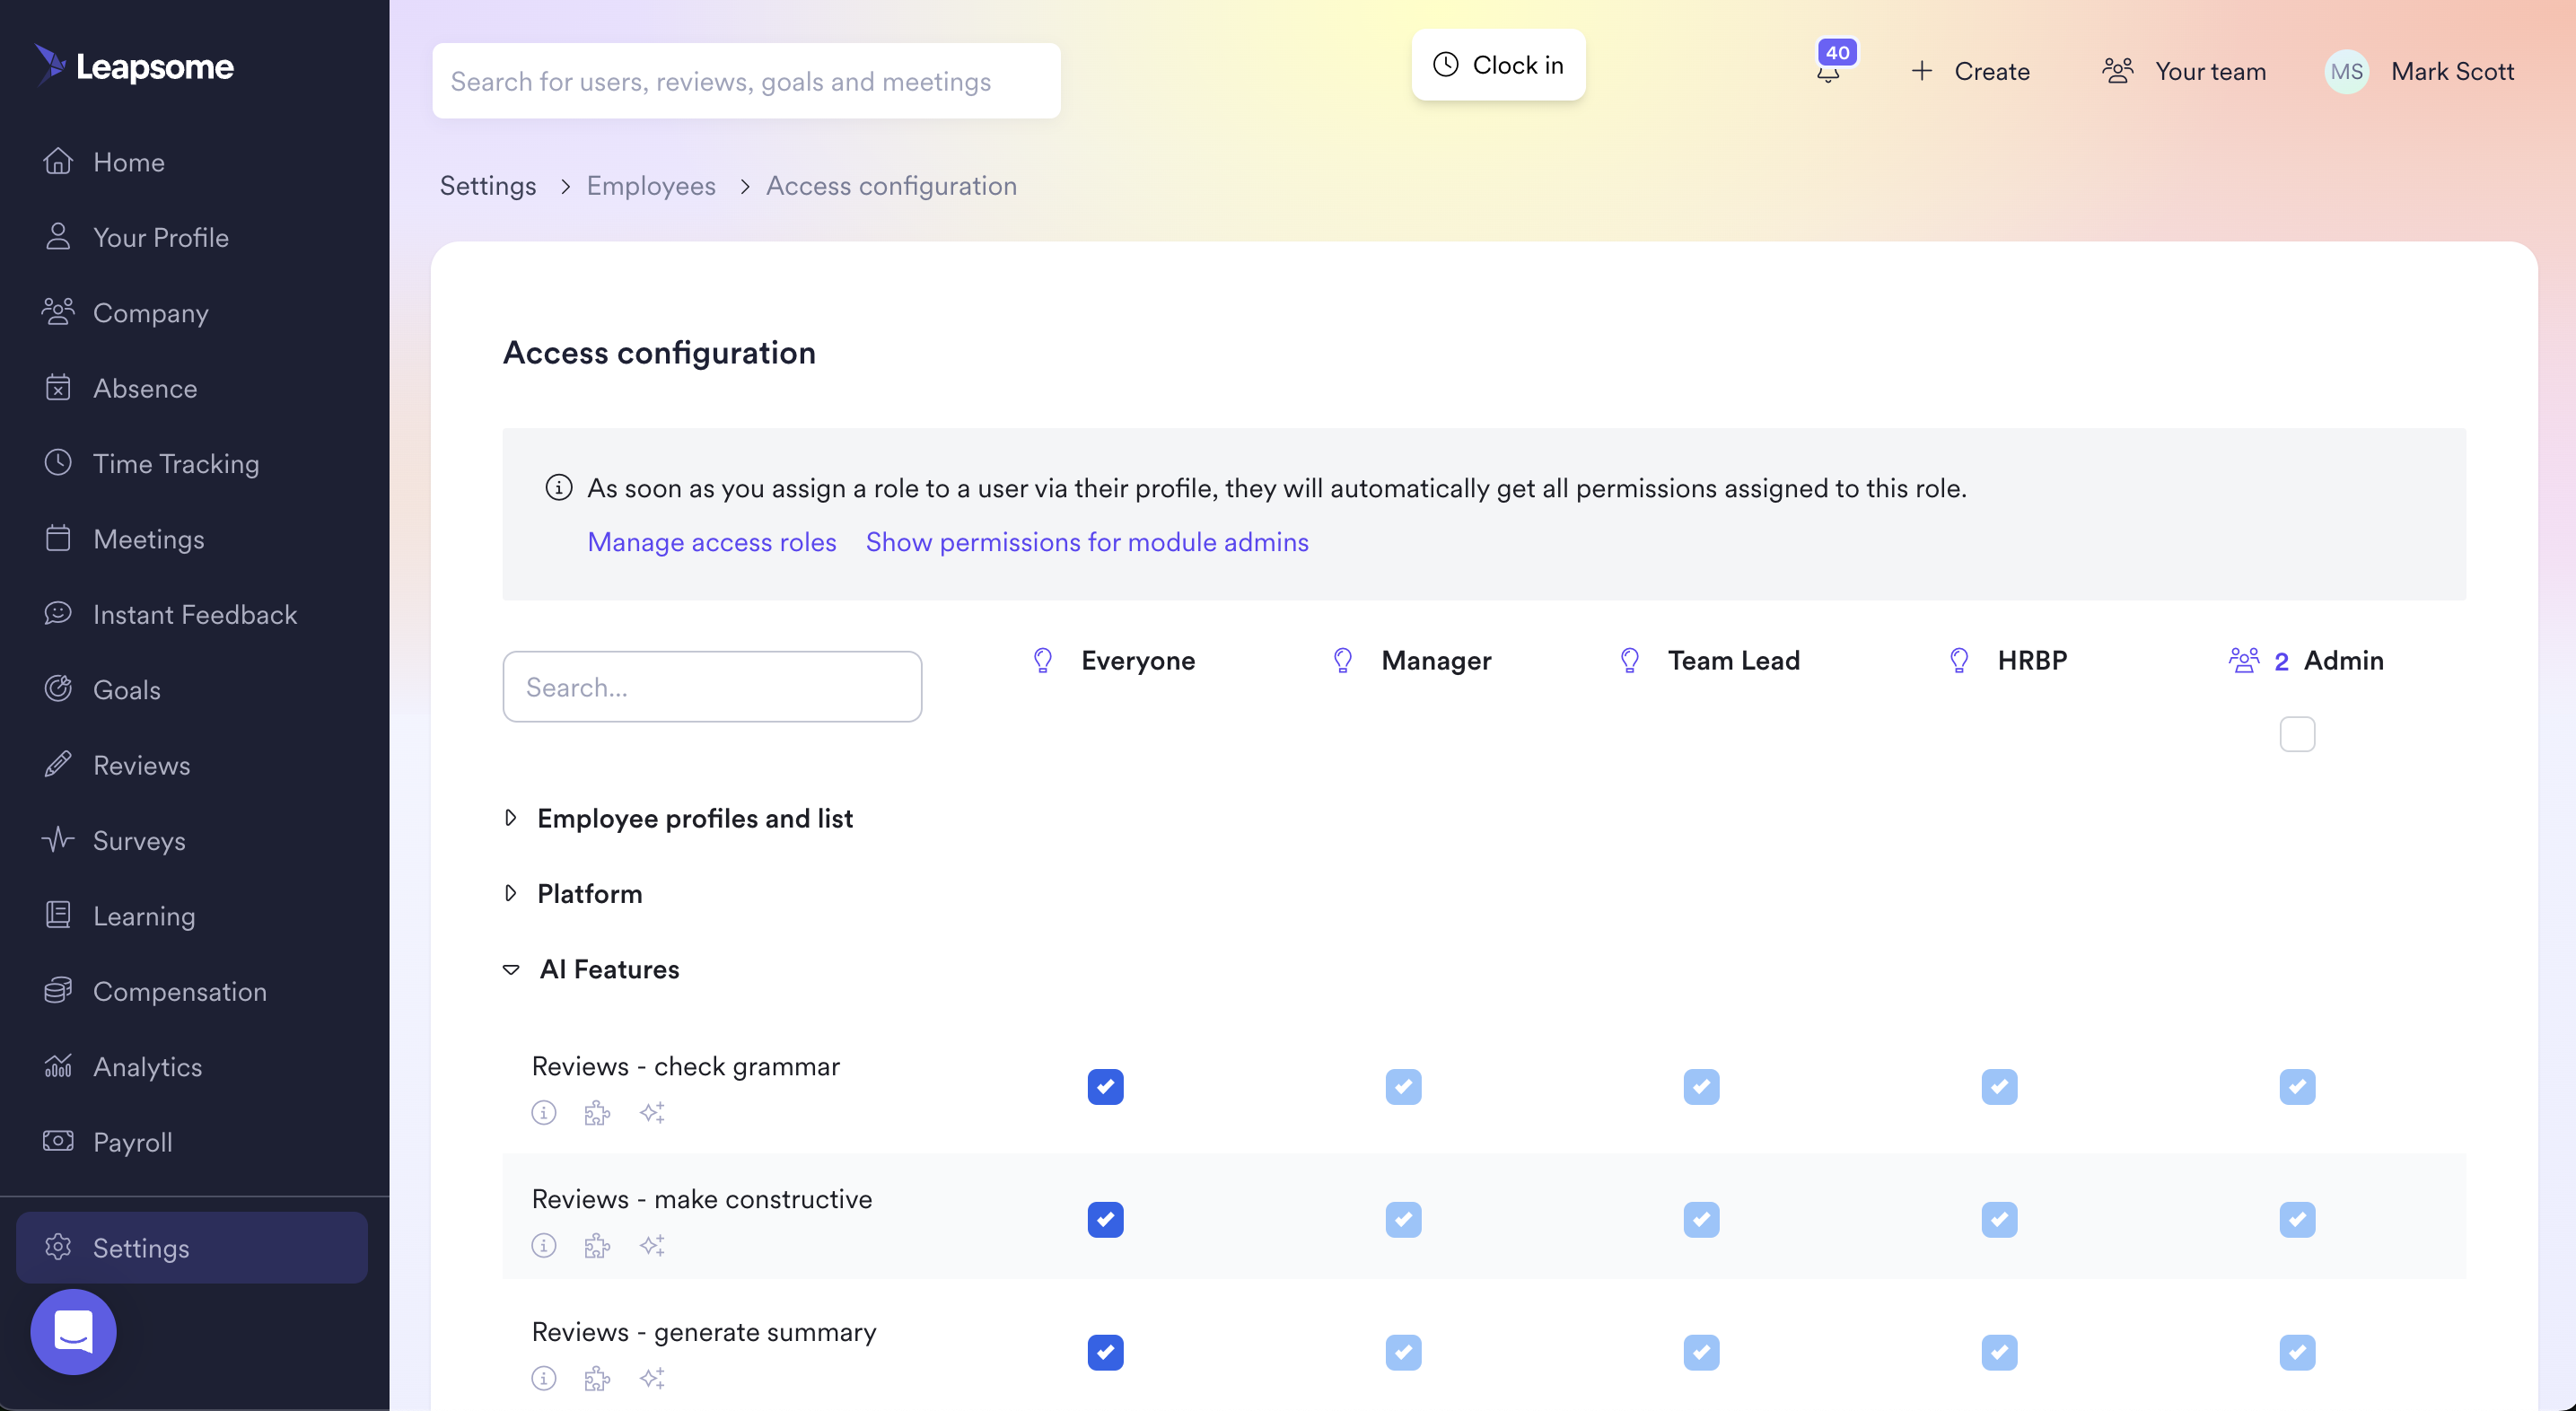The height and width of the screenshot is (1411, 2576).
Task: Tick the empty checkbox under Admin header
Action: (x=2297, y=734)
